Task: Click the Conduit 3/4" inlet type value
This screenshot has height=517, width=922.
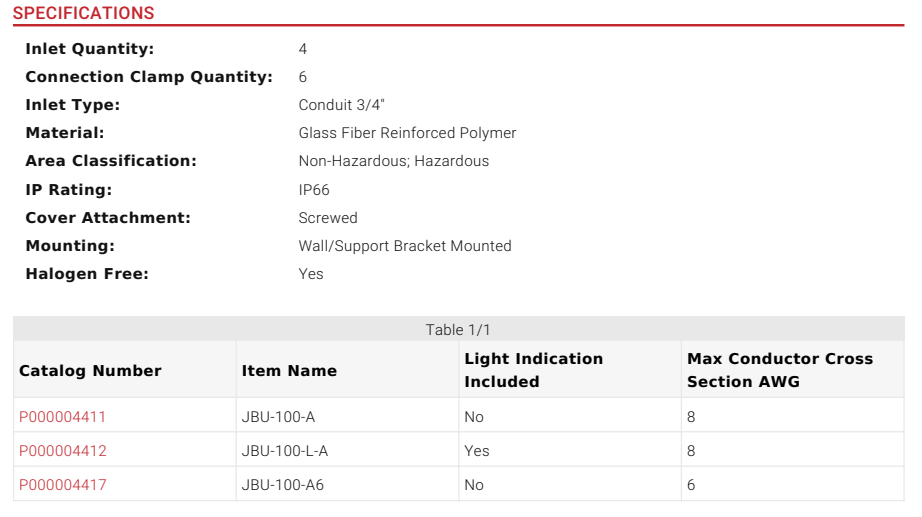Action: [342, 105]
